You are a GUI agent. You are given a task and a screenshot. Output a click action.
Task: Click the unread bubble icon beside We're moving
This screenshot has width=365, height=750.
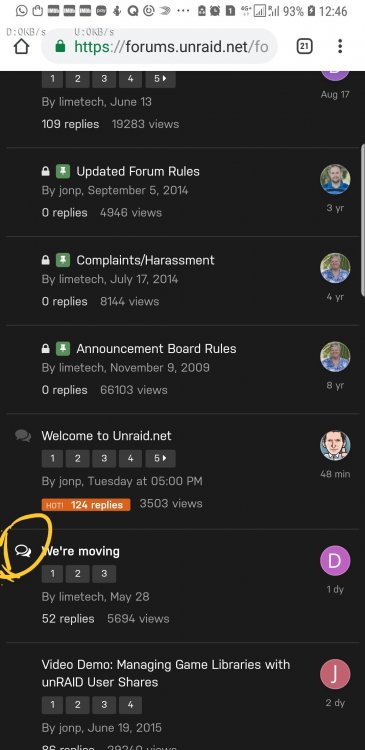23,551
